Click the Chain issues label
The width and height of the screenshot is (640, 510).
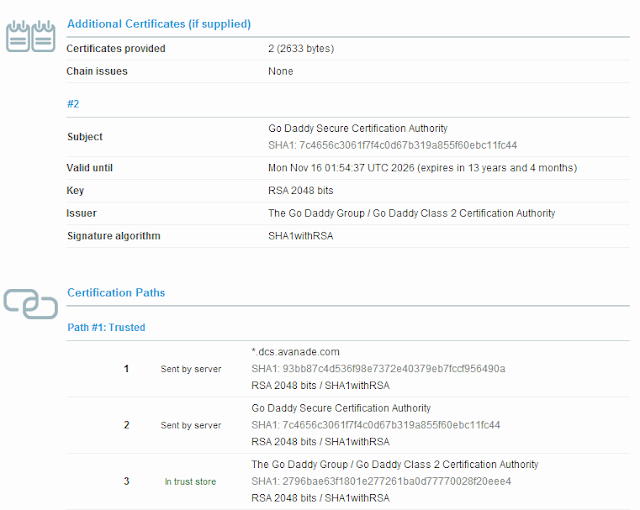[97, 71]
